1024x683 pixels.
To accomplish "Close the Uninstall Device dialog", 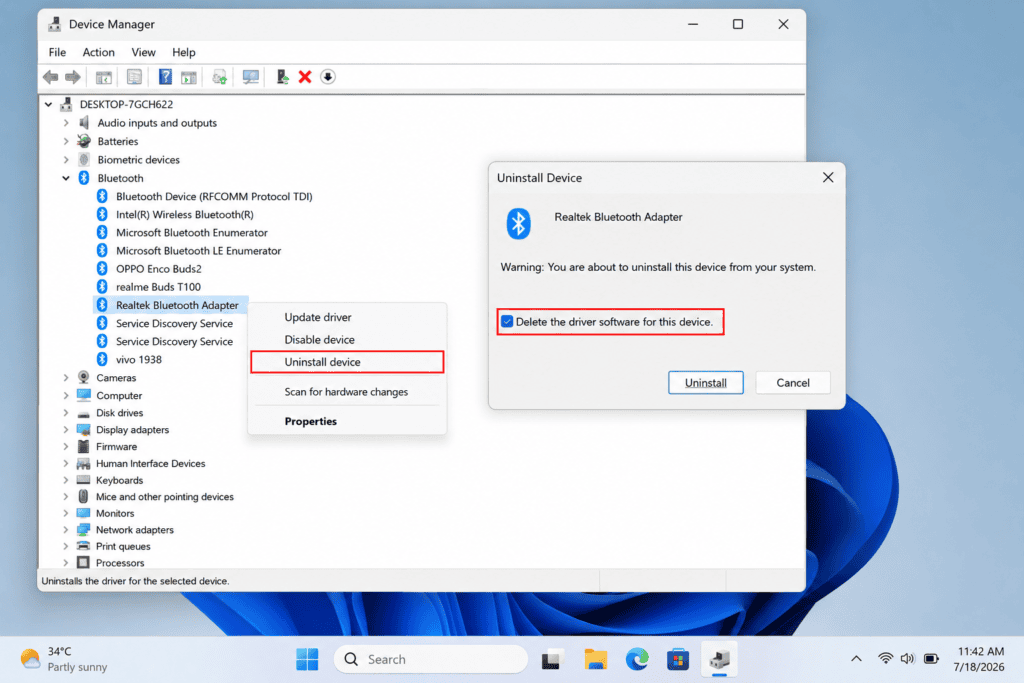I will (828, 178).
